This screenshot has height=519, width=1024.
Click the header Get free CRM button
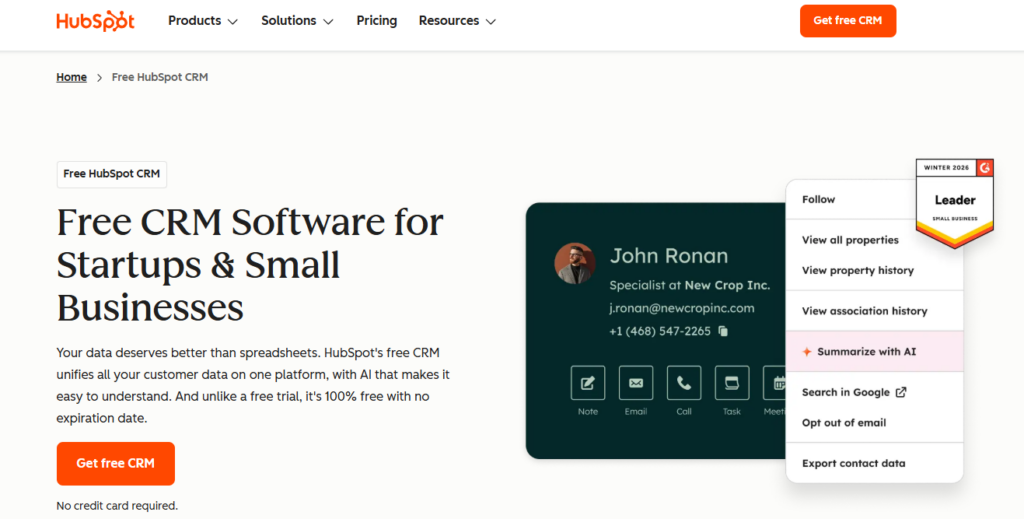pyautogui.click(x=848, y=21)
